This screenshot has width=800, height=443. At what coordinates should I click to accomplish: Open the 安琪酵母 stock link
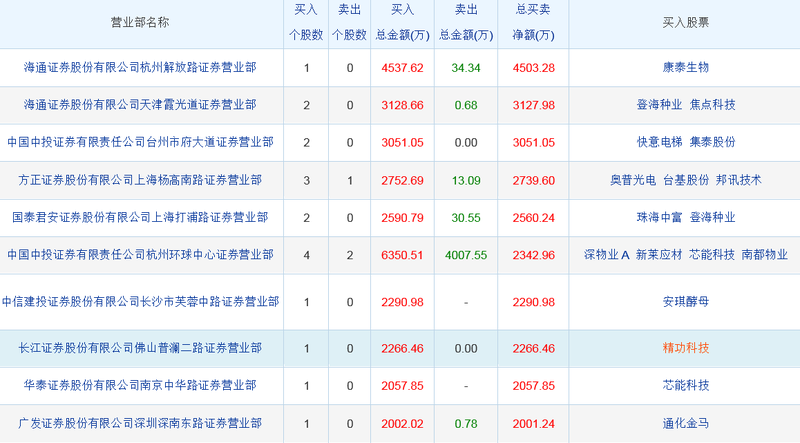[686, 301]
